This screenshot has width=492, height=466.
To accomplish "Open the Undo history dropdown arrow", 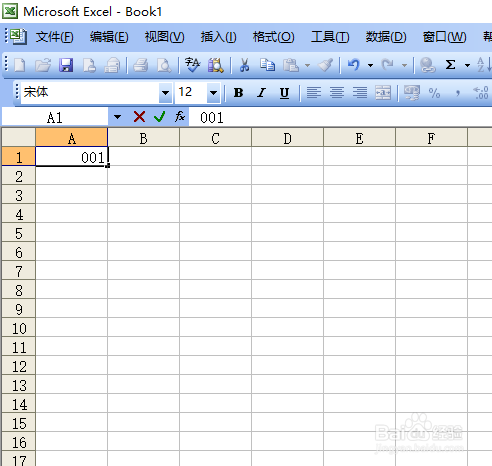I will pos(370,65).
